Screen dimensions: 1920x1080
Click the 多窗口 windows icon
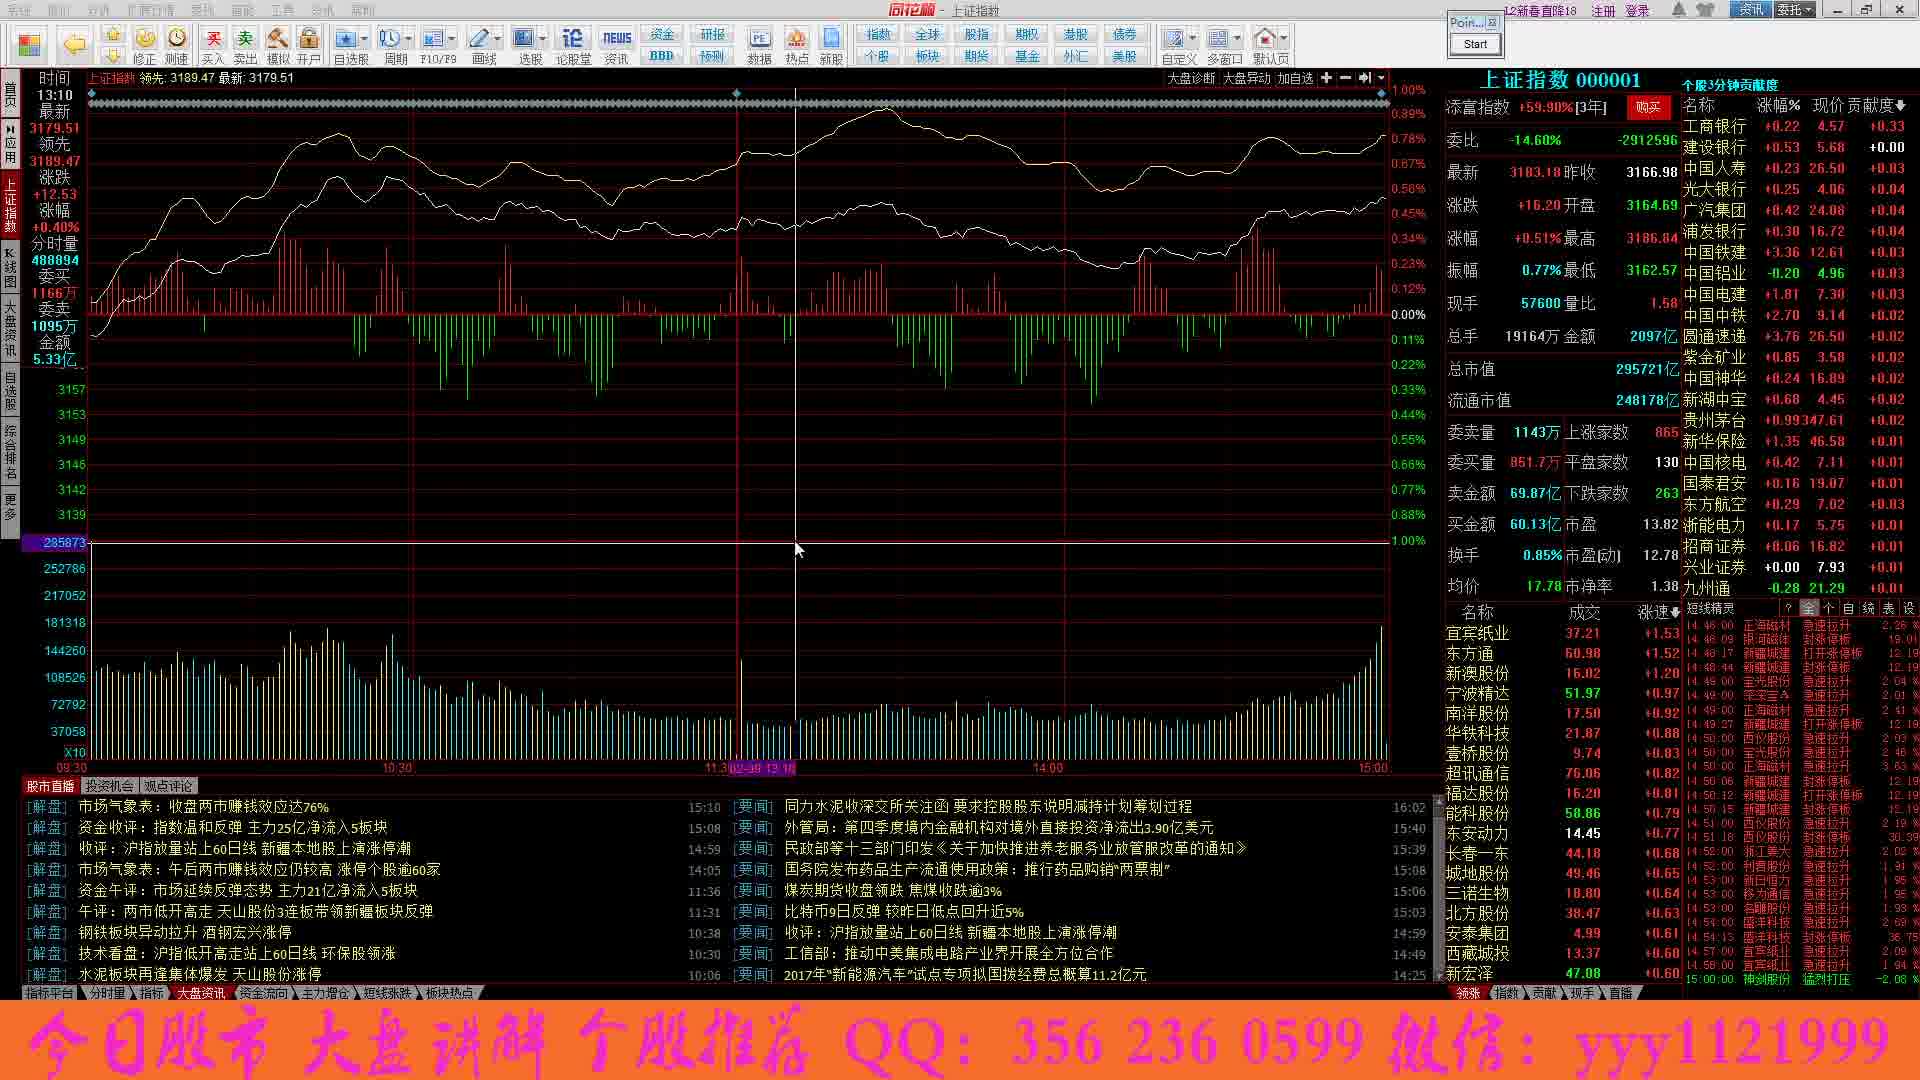[x=1218, y=38]
